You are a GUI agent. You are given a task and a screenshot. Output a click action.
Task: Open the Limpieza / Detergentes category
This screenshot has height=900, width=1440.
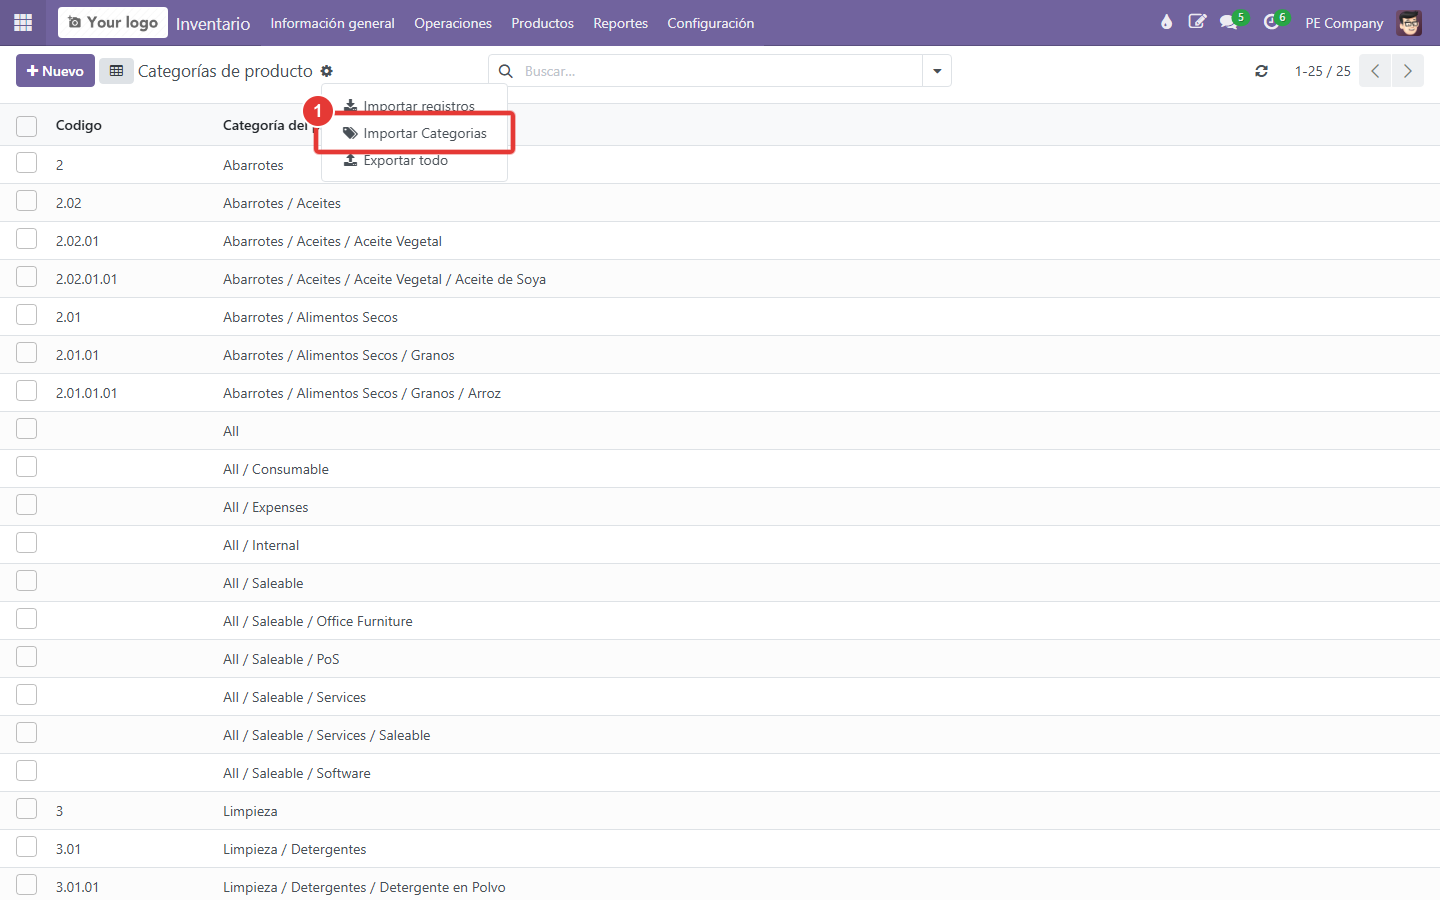(294, 849)
